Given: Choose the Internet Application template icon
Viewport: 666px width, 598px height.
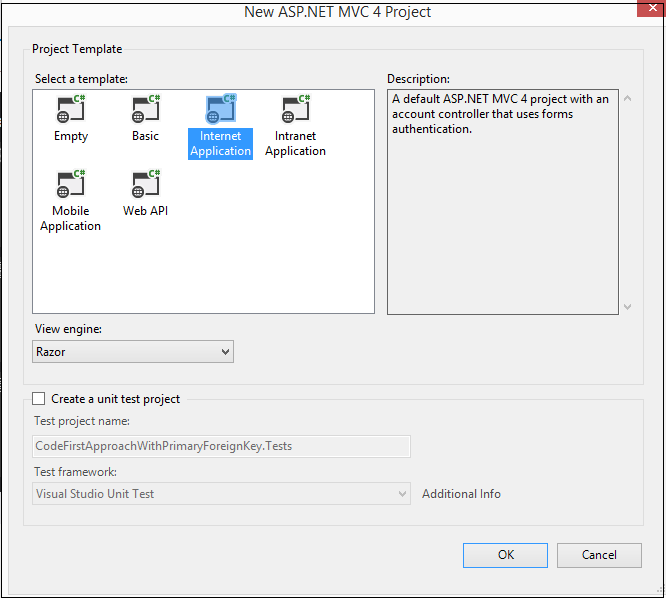Looking at the screenshot, I should [220, 109].
